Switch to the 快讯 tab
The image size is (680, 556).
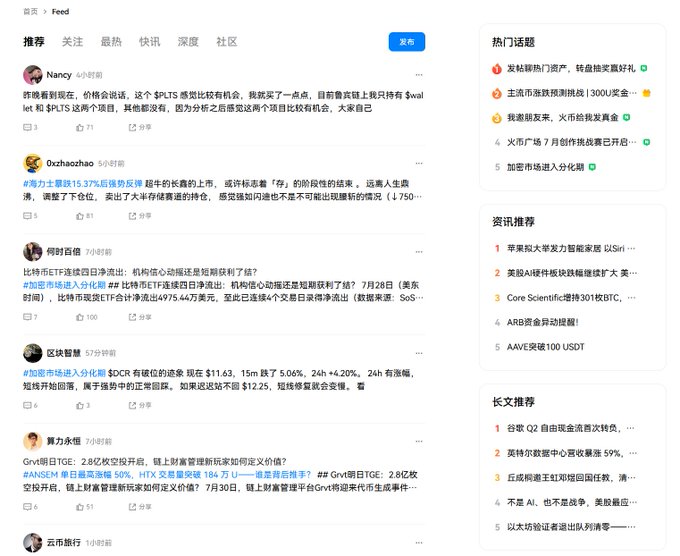150,42
